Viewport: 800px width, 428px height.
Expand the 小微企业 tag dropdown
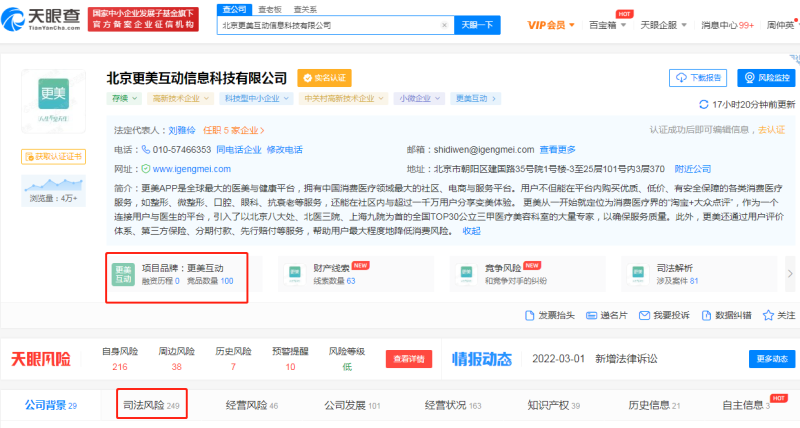point(419,98)
